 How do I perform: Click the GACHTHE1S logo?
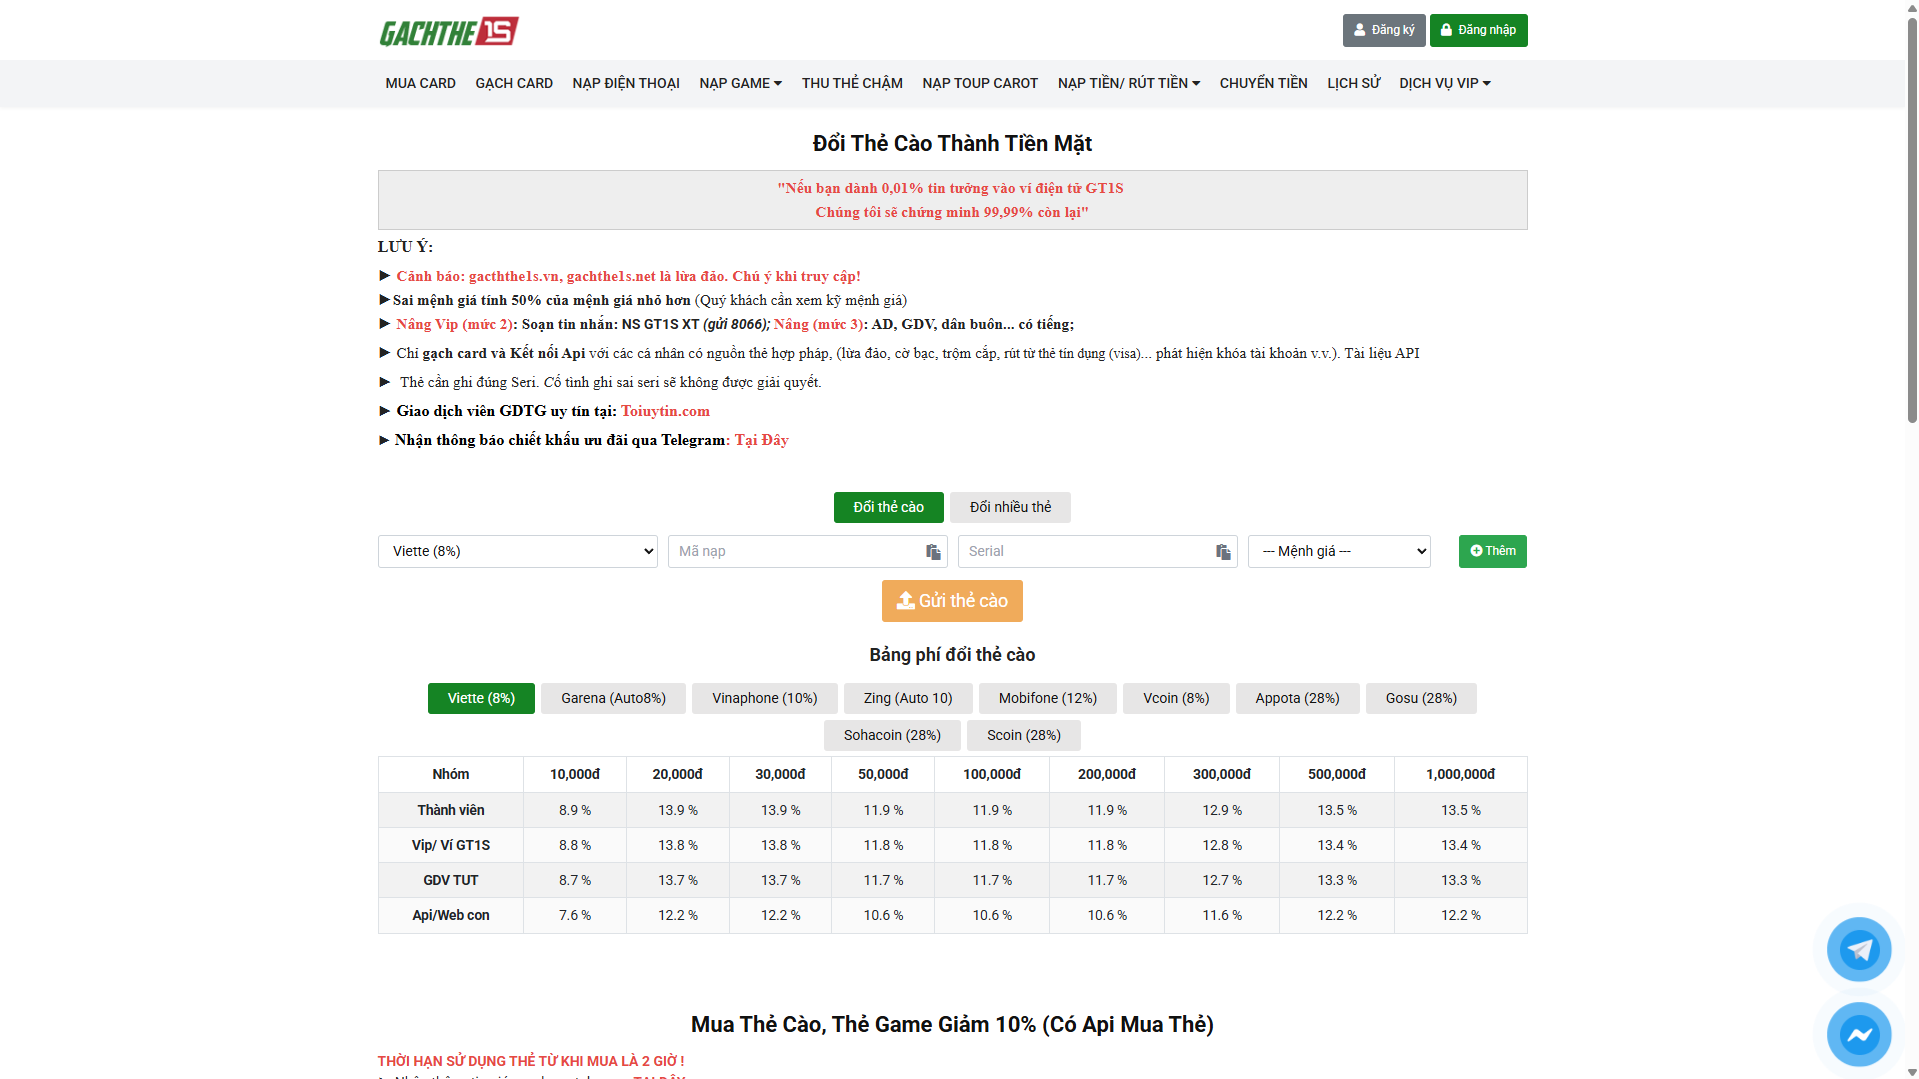pos(447,30)
